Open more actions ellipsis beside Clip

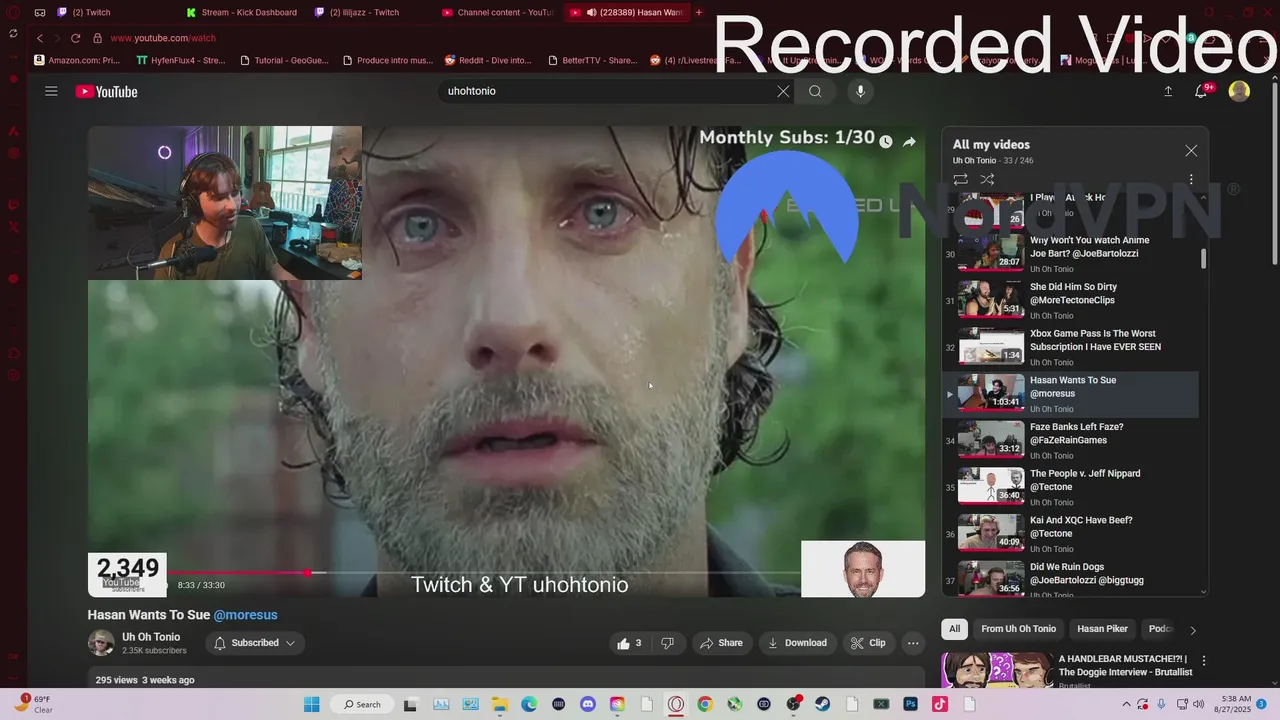[913, 643]
